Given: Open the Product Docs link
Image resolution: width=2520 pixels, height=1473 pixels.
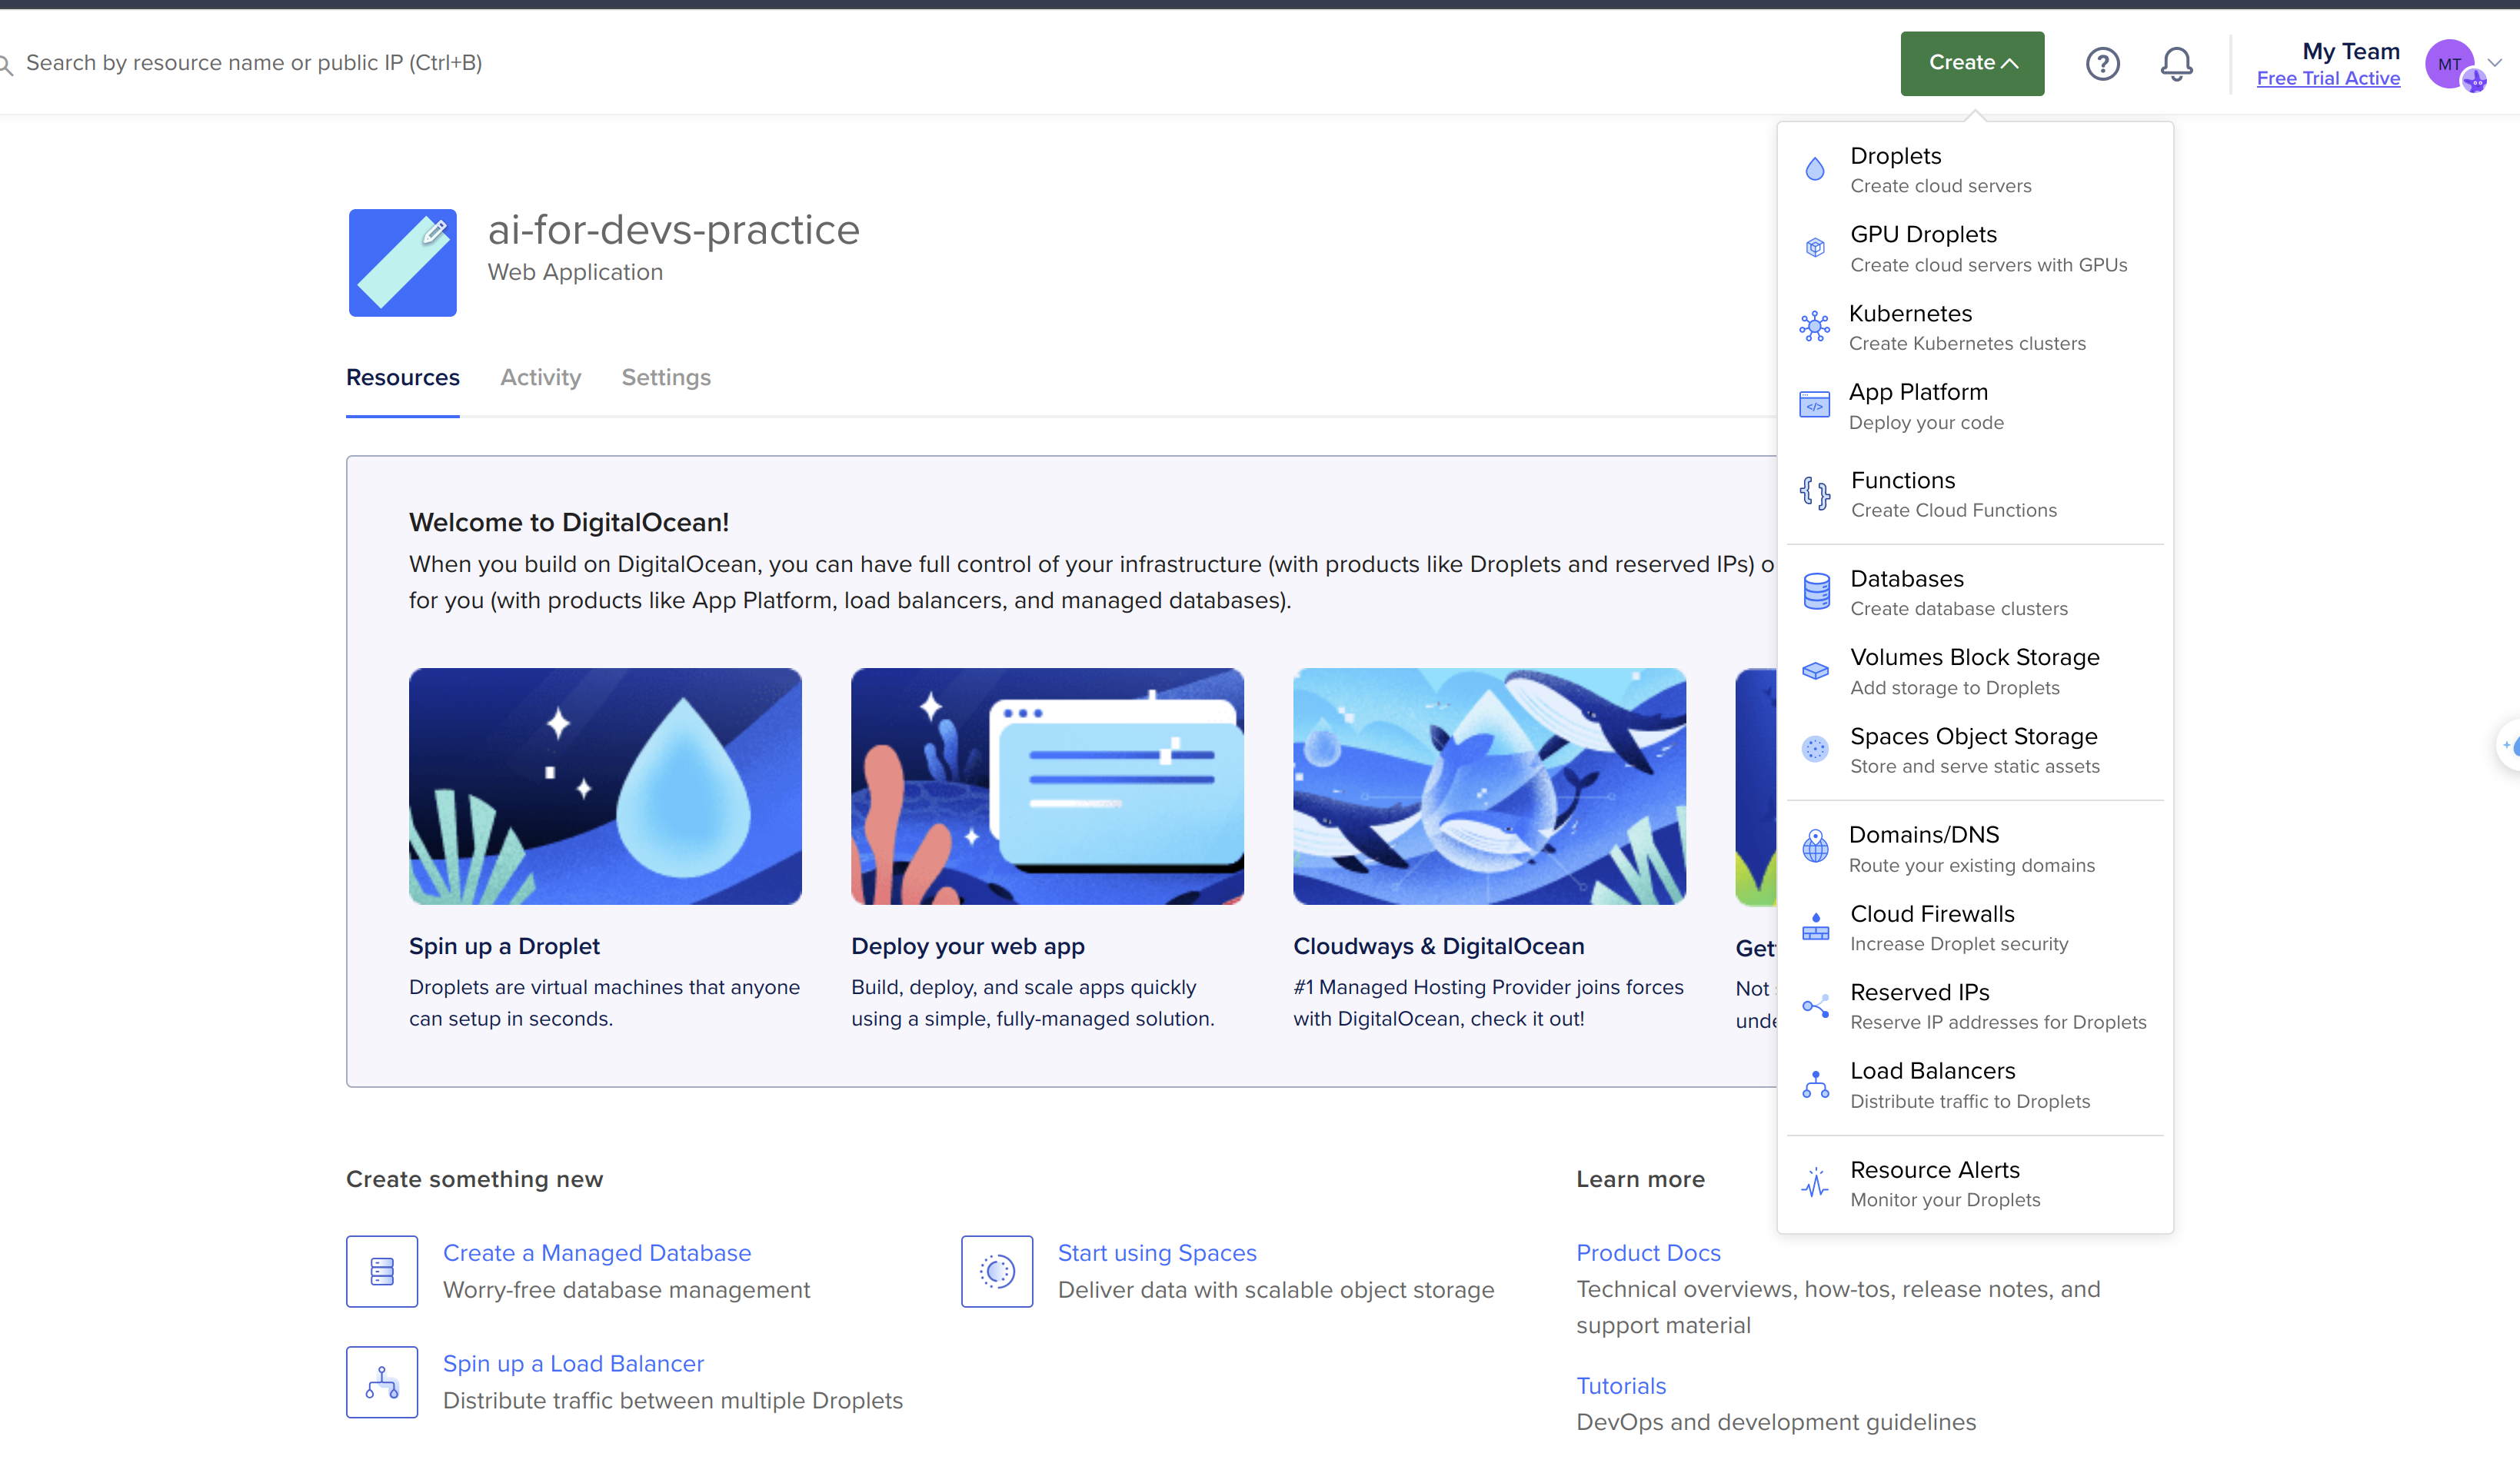Looking at the screenshot, I should point(1648,1252).
